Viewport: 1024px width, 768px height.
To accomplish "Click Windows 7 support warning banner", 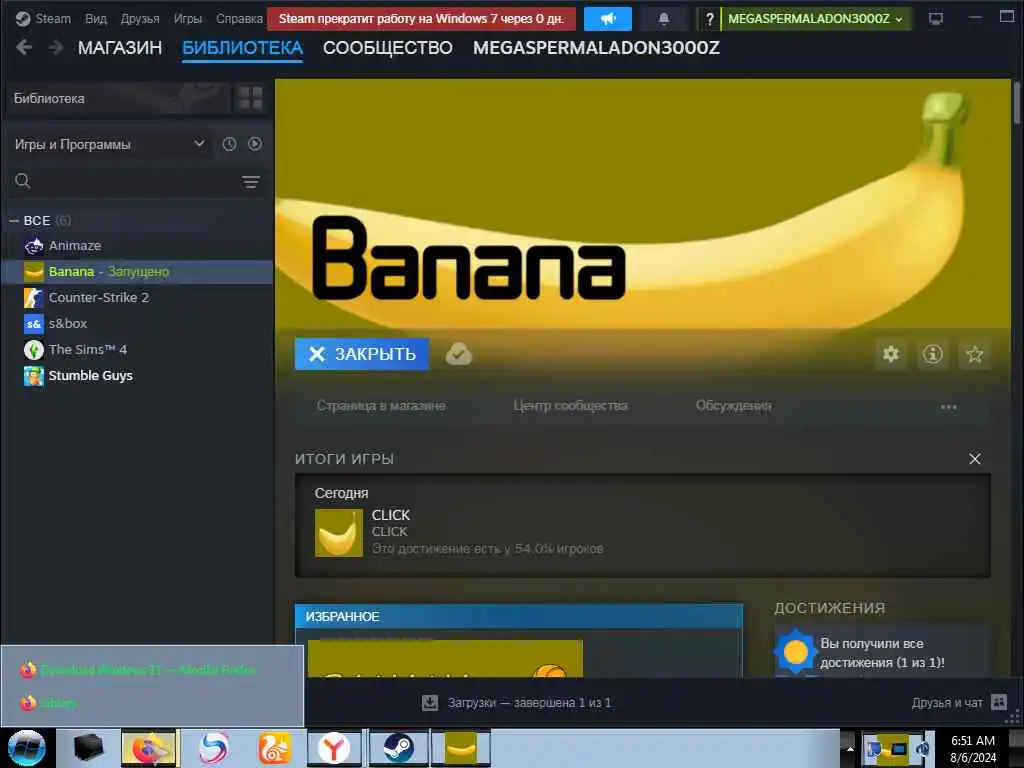I will (x=421, y=19).
